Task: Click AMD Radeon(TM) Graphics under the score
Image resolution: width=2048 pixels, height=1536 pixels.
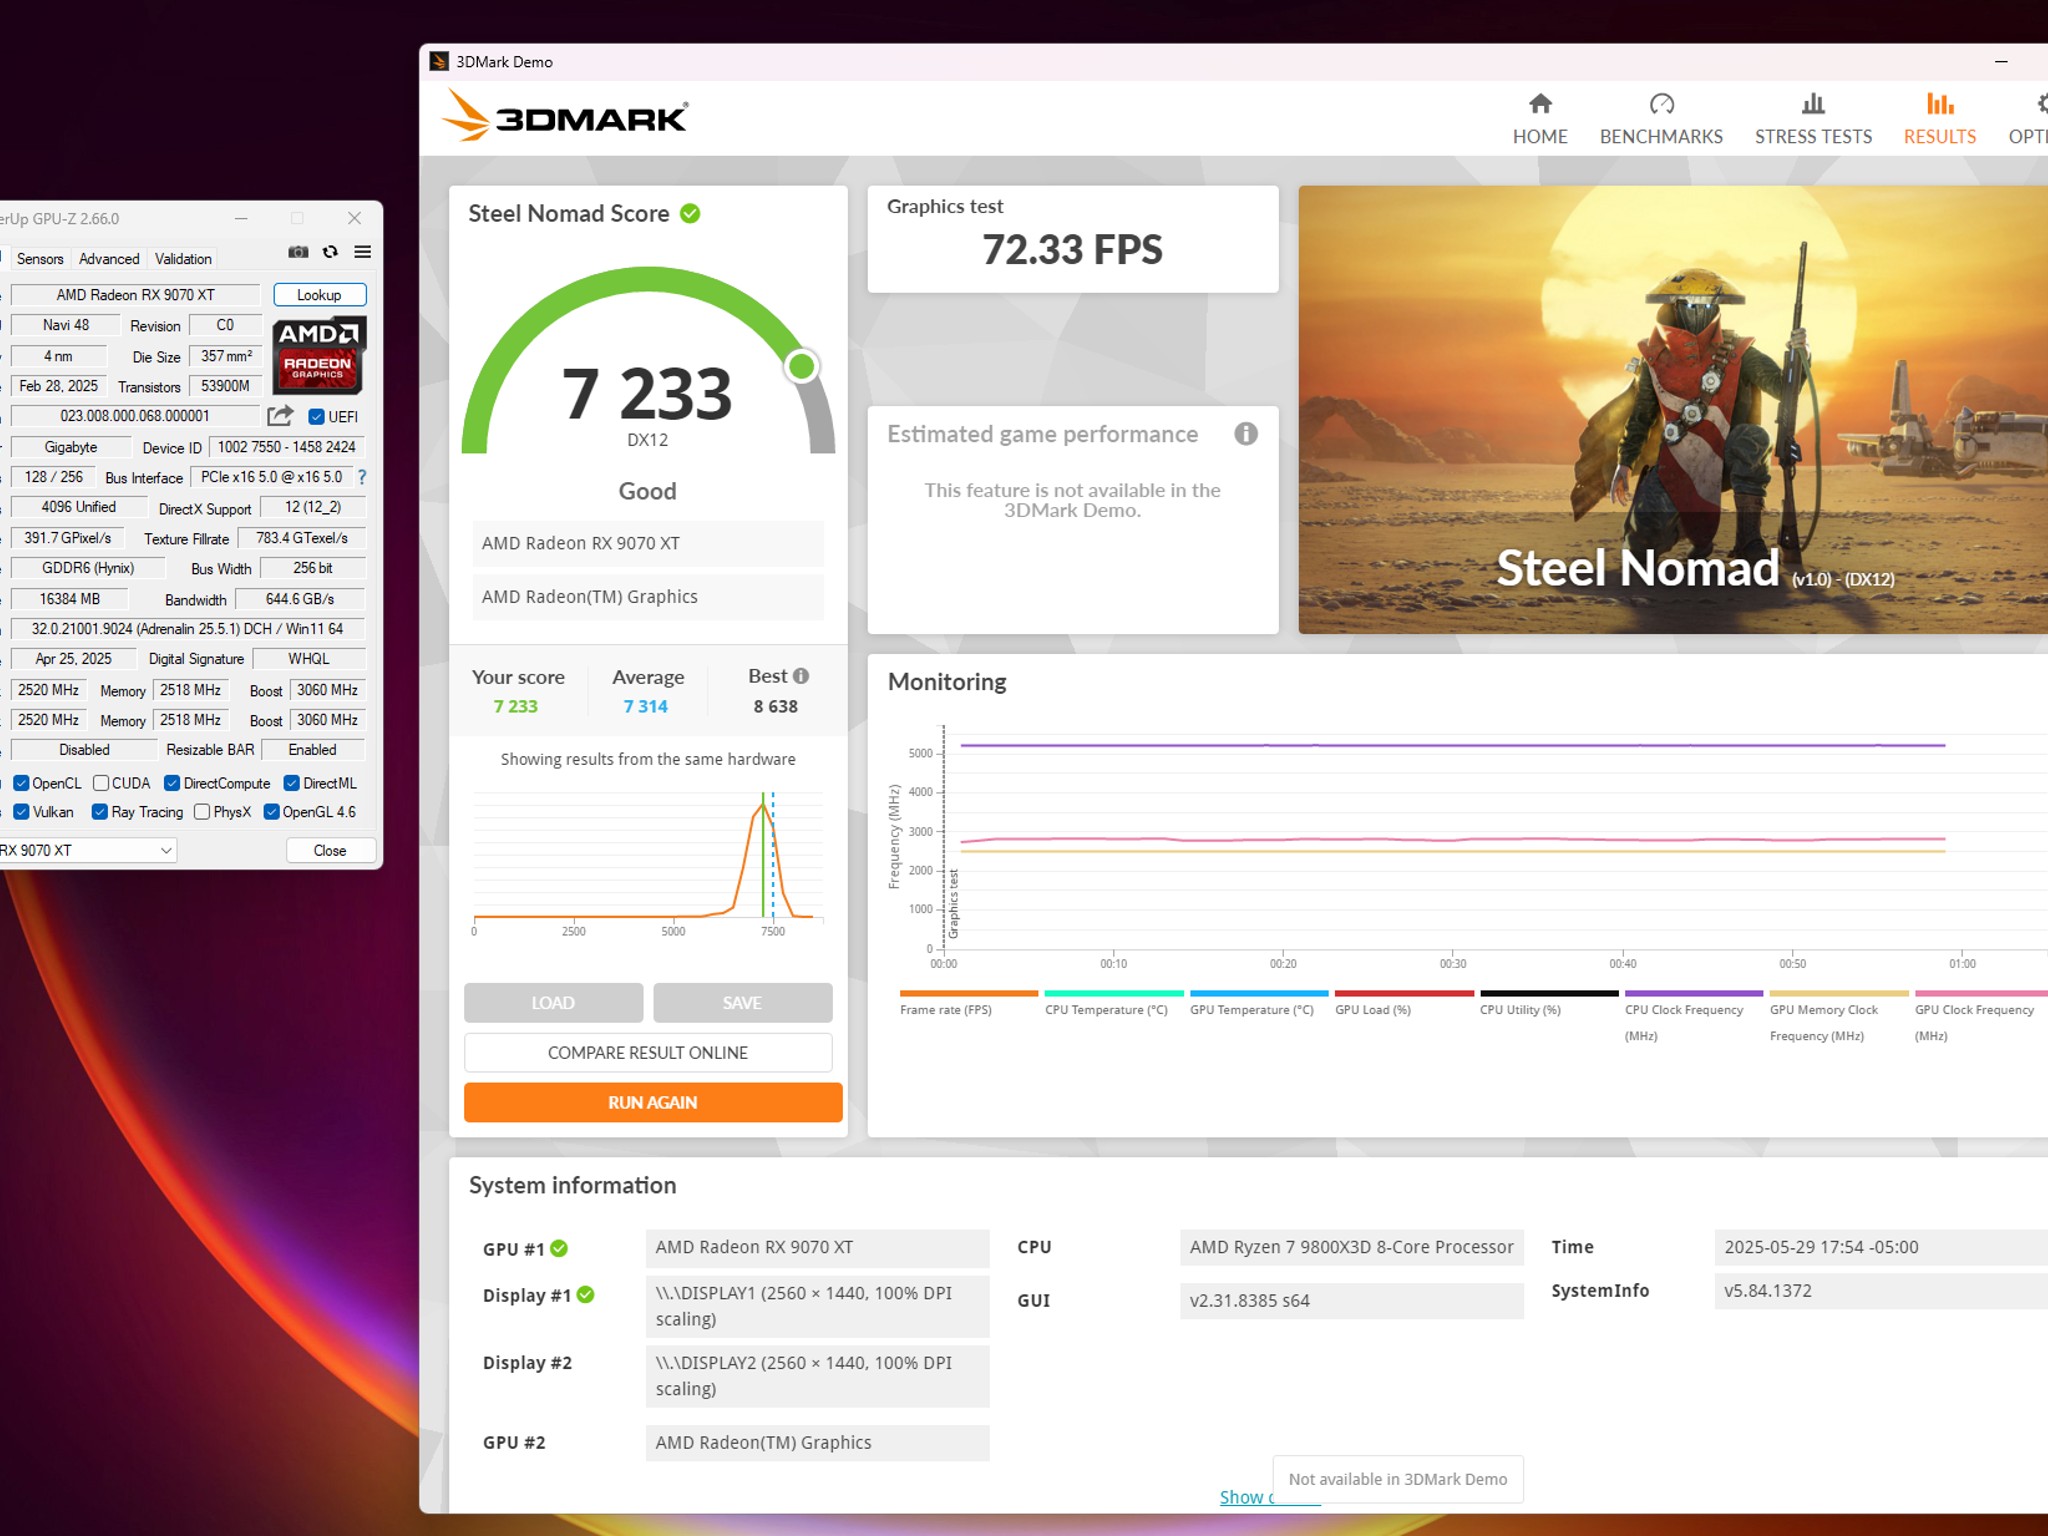Action: point(648,597)
